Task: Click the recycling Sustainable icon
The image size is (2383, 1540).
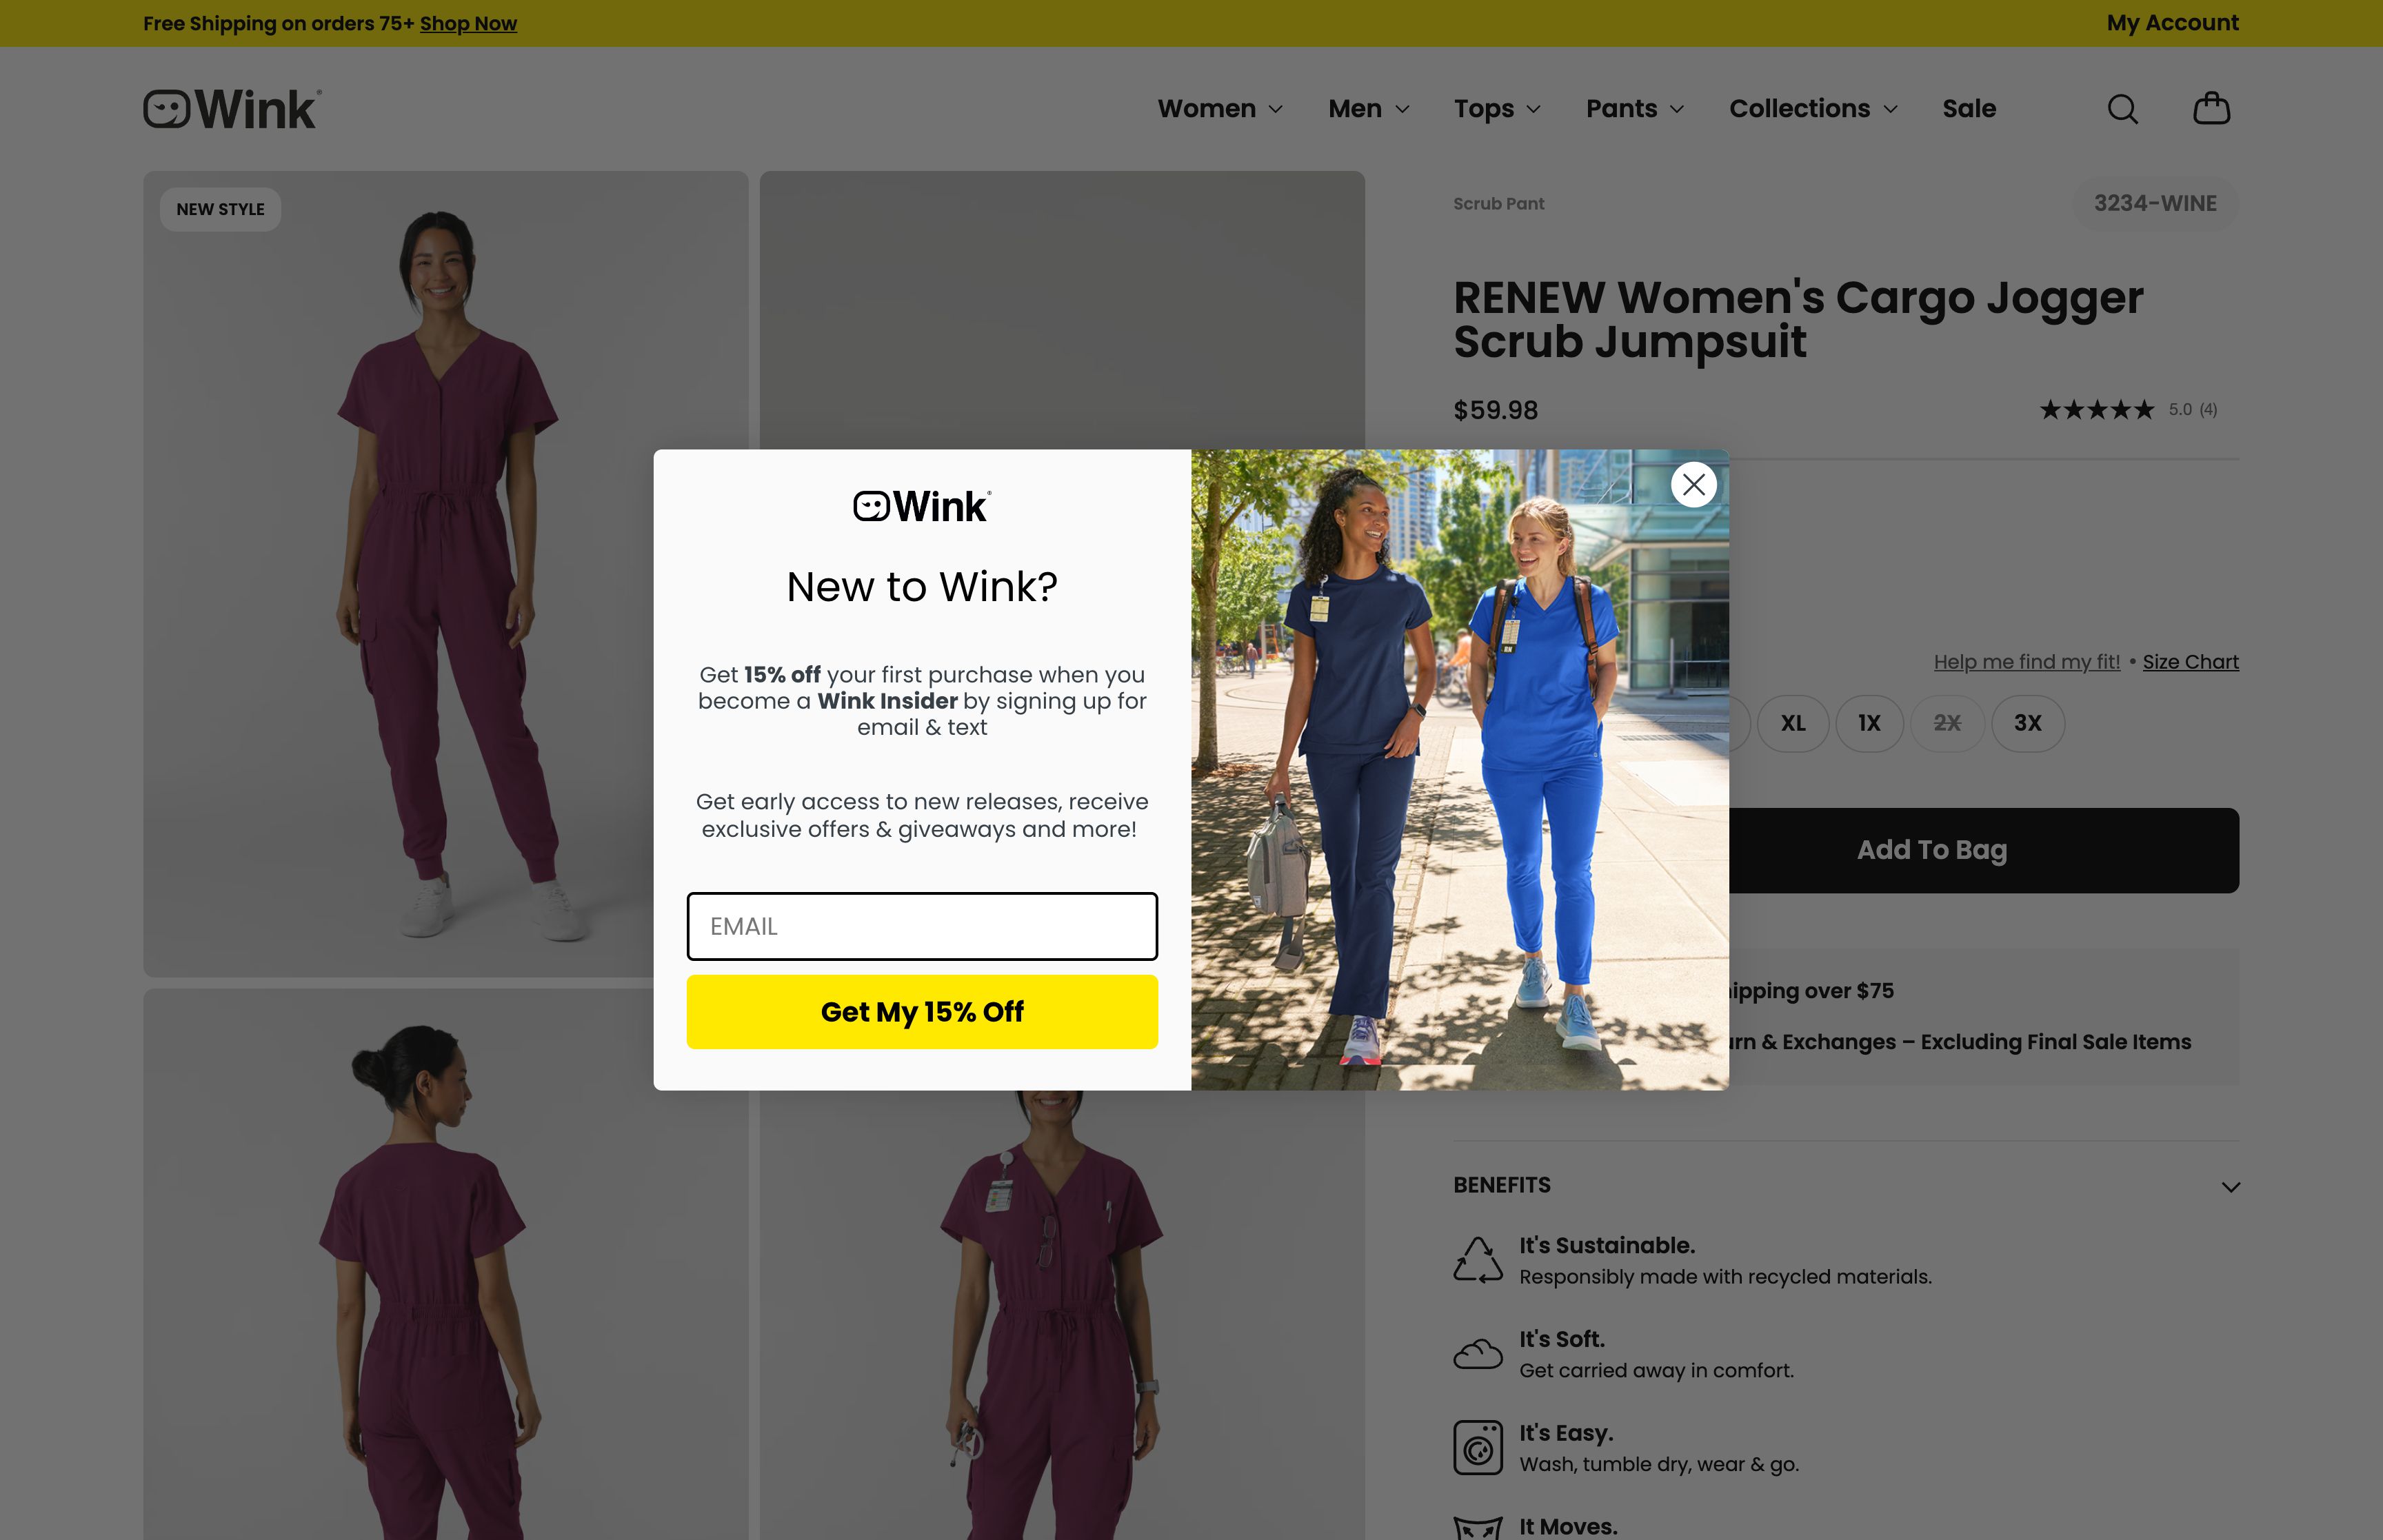Action: coord(1477,1260)
